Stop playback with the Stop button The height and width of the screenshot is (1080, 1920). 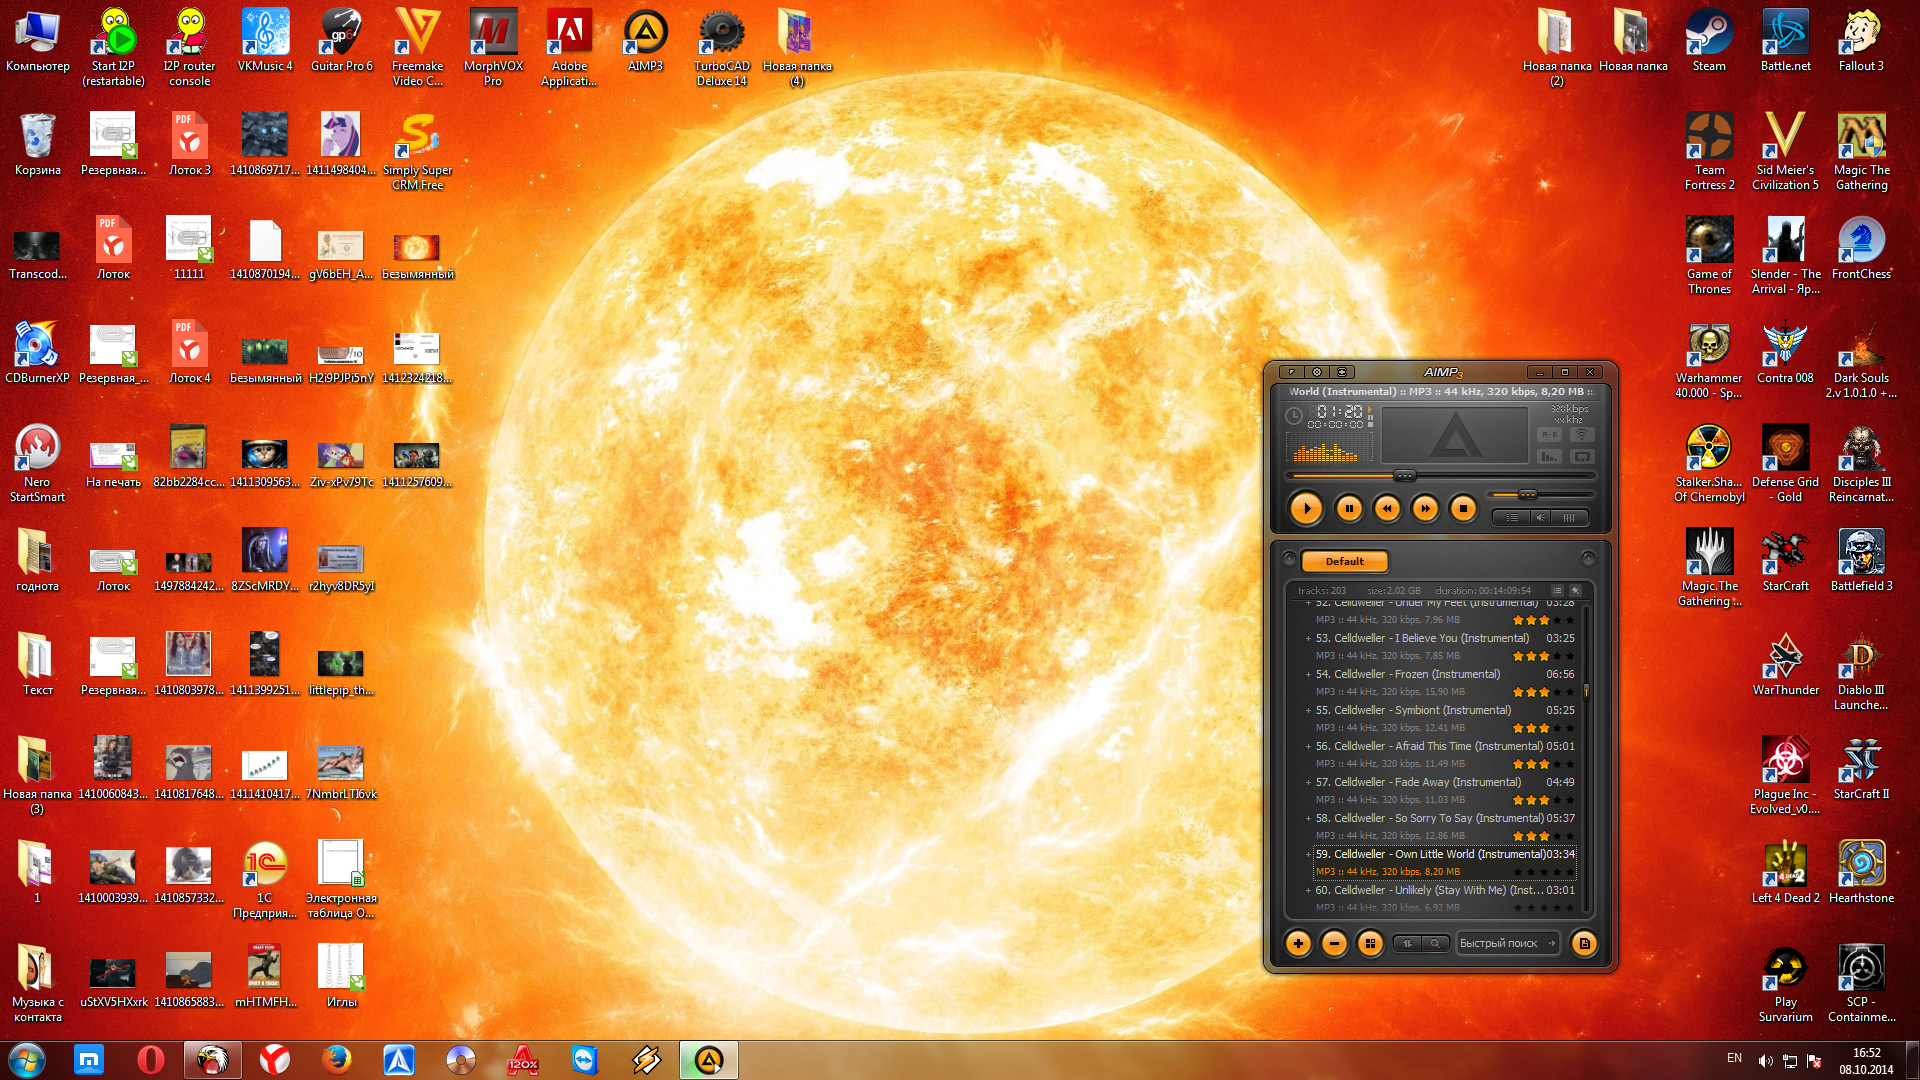pos(1463,509)
